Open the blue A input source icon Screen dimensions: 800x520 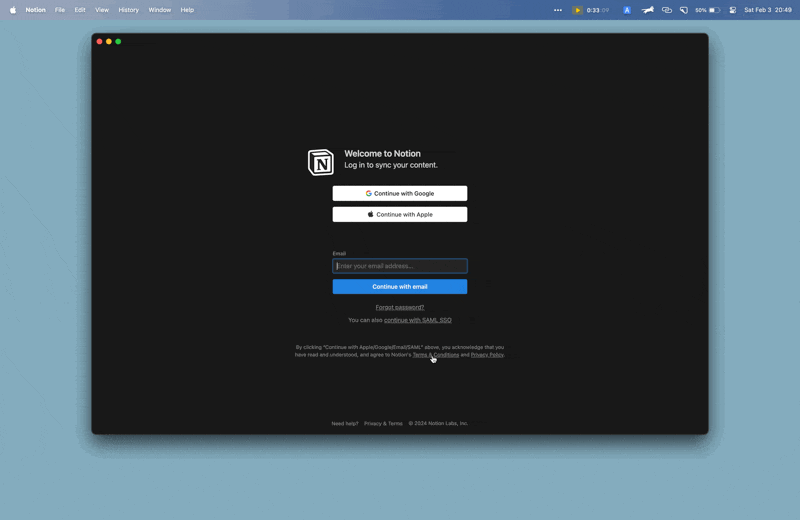627,10
